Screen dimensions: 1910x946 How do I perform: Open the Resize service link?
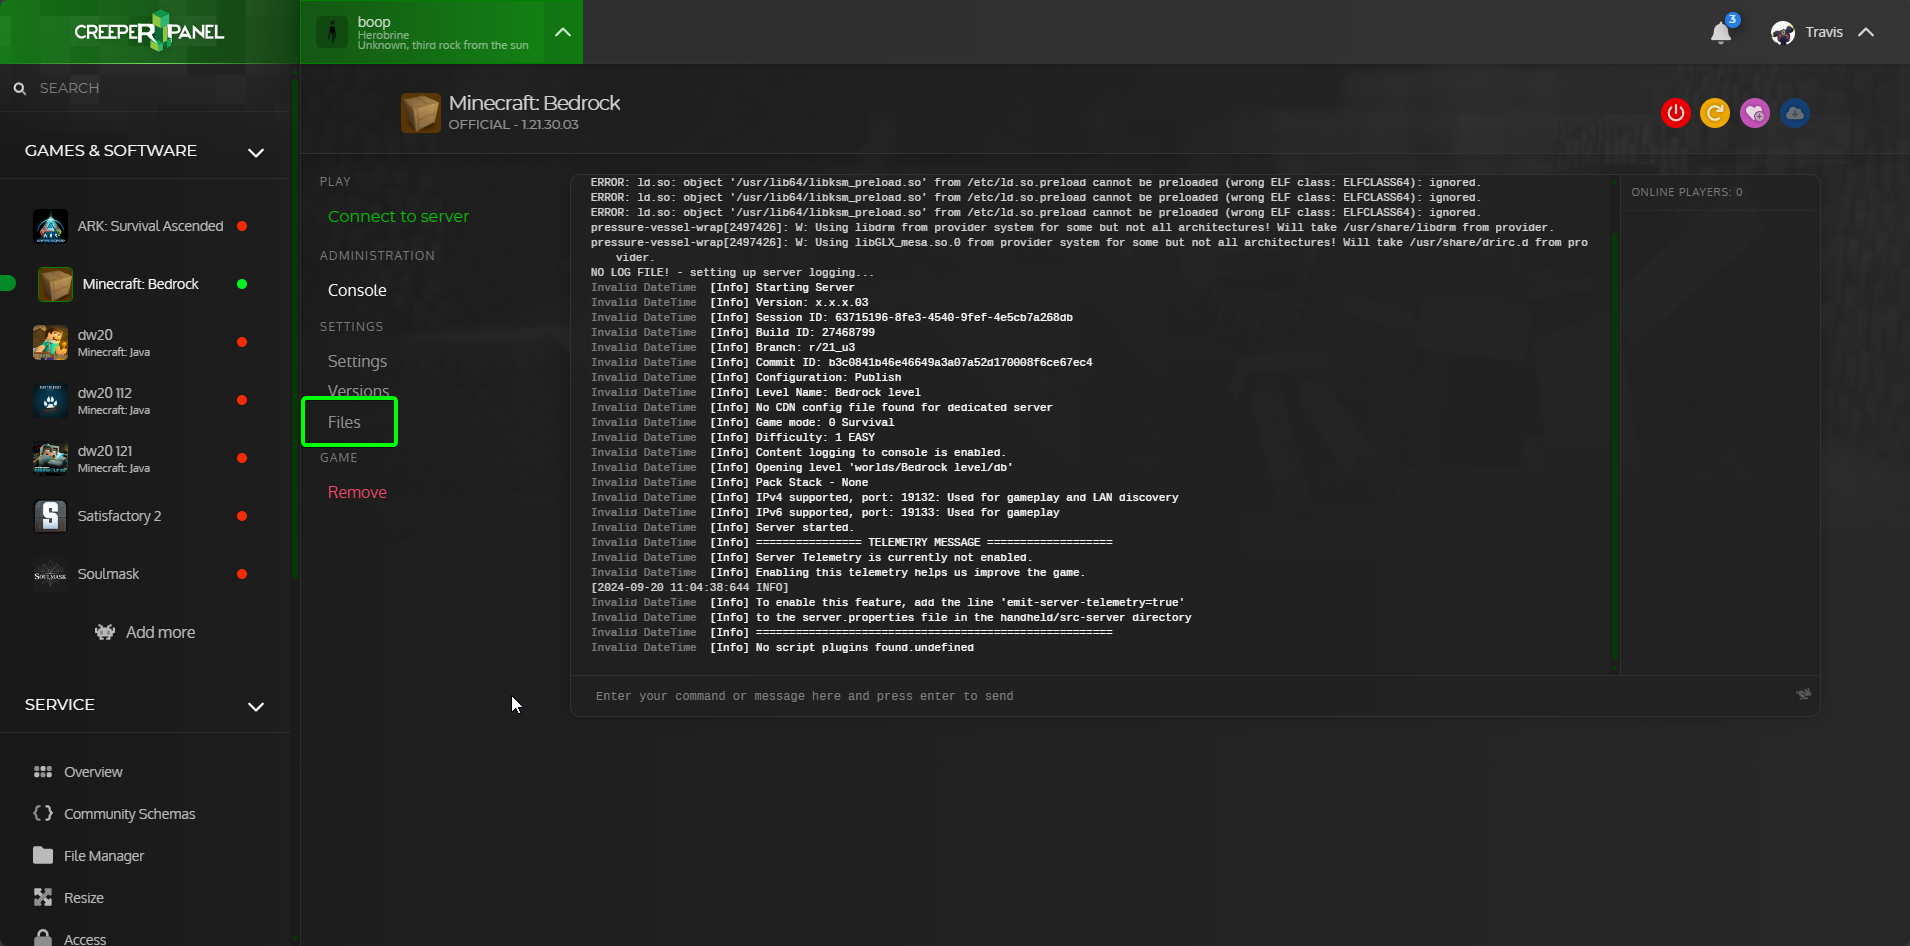[84, 898]
